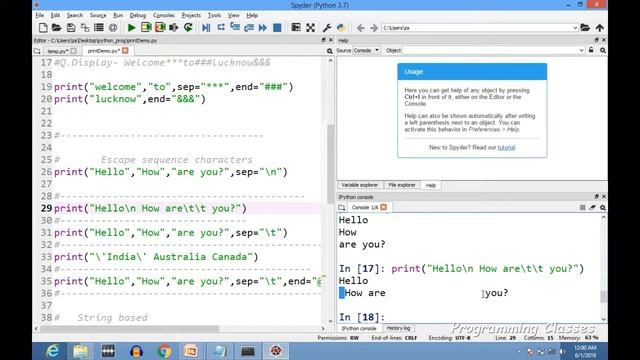Browse for a working directory folder icon
The image size is (640, 360).
pos(585,28)
